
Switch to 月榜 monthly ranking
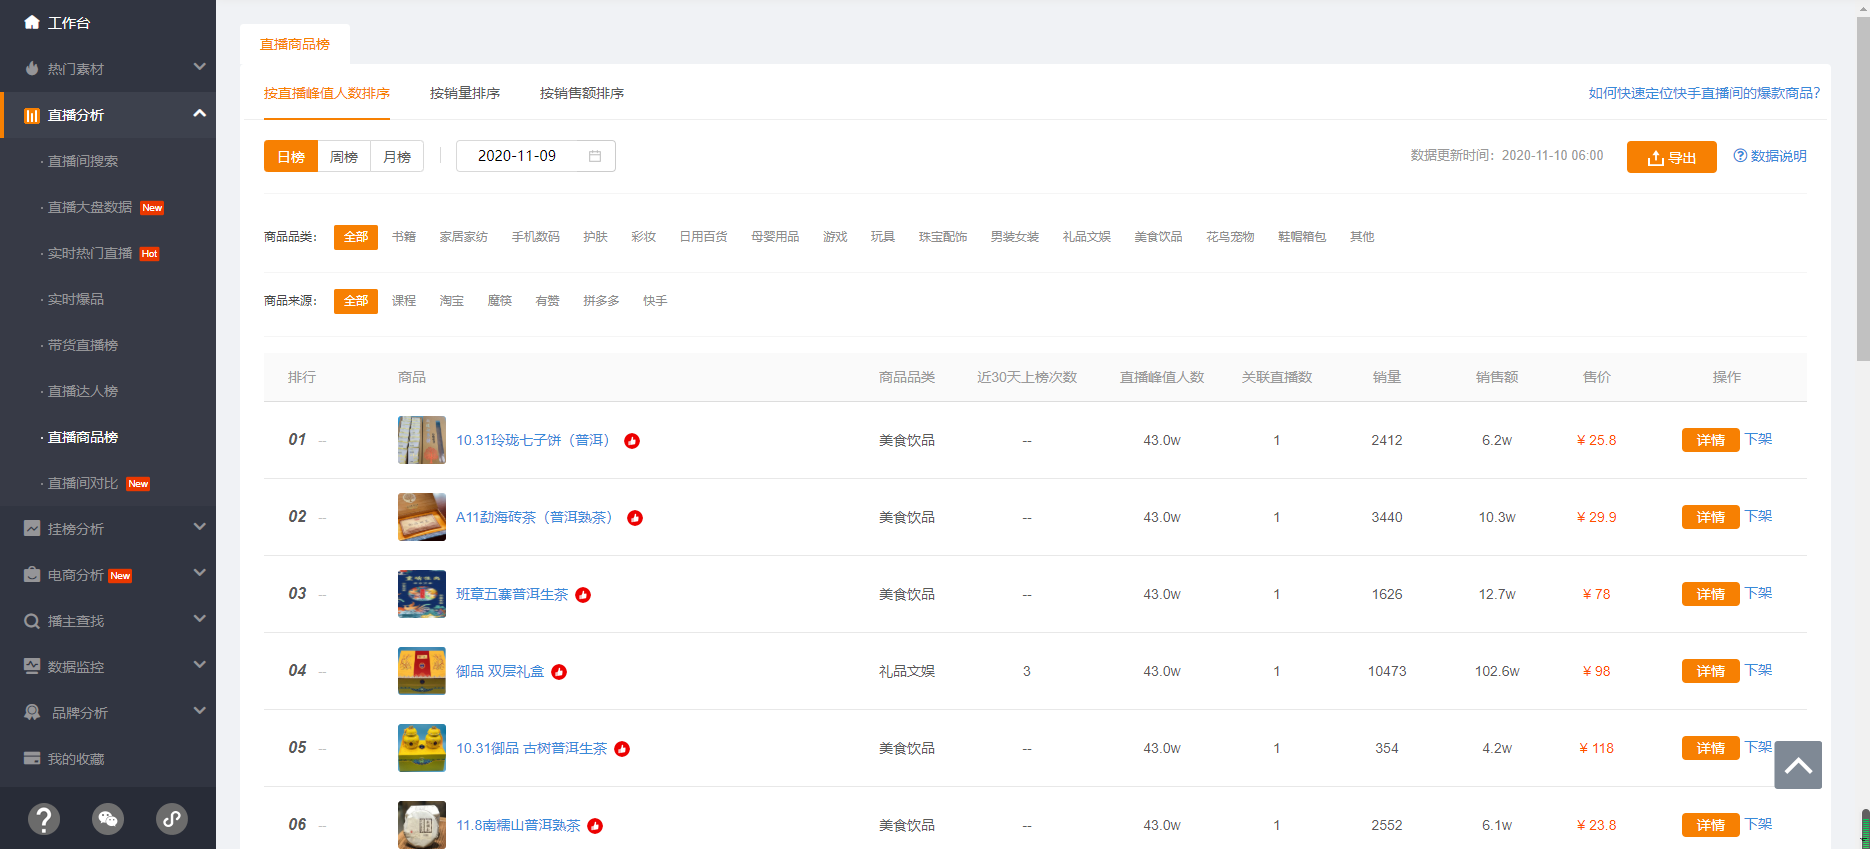(397, 156)
